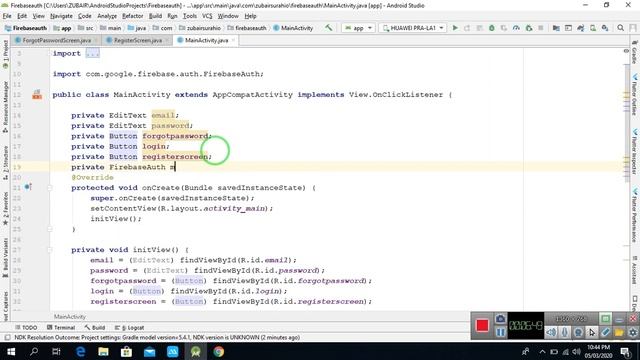Open the Project side panel
This screenshot has width=640, height=360.
point(5,54)
